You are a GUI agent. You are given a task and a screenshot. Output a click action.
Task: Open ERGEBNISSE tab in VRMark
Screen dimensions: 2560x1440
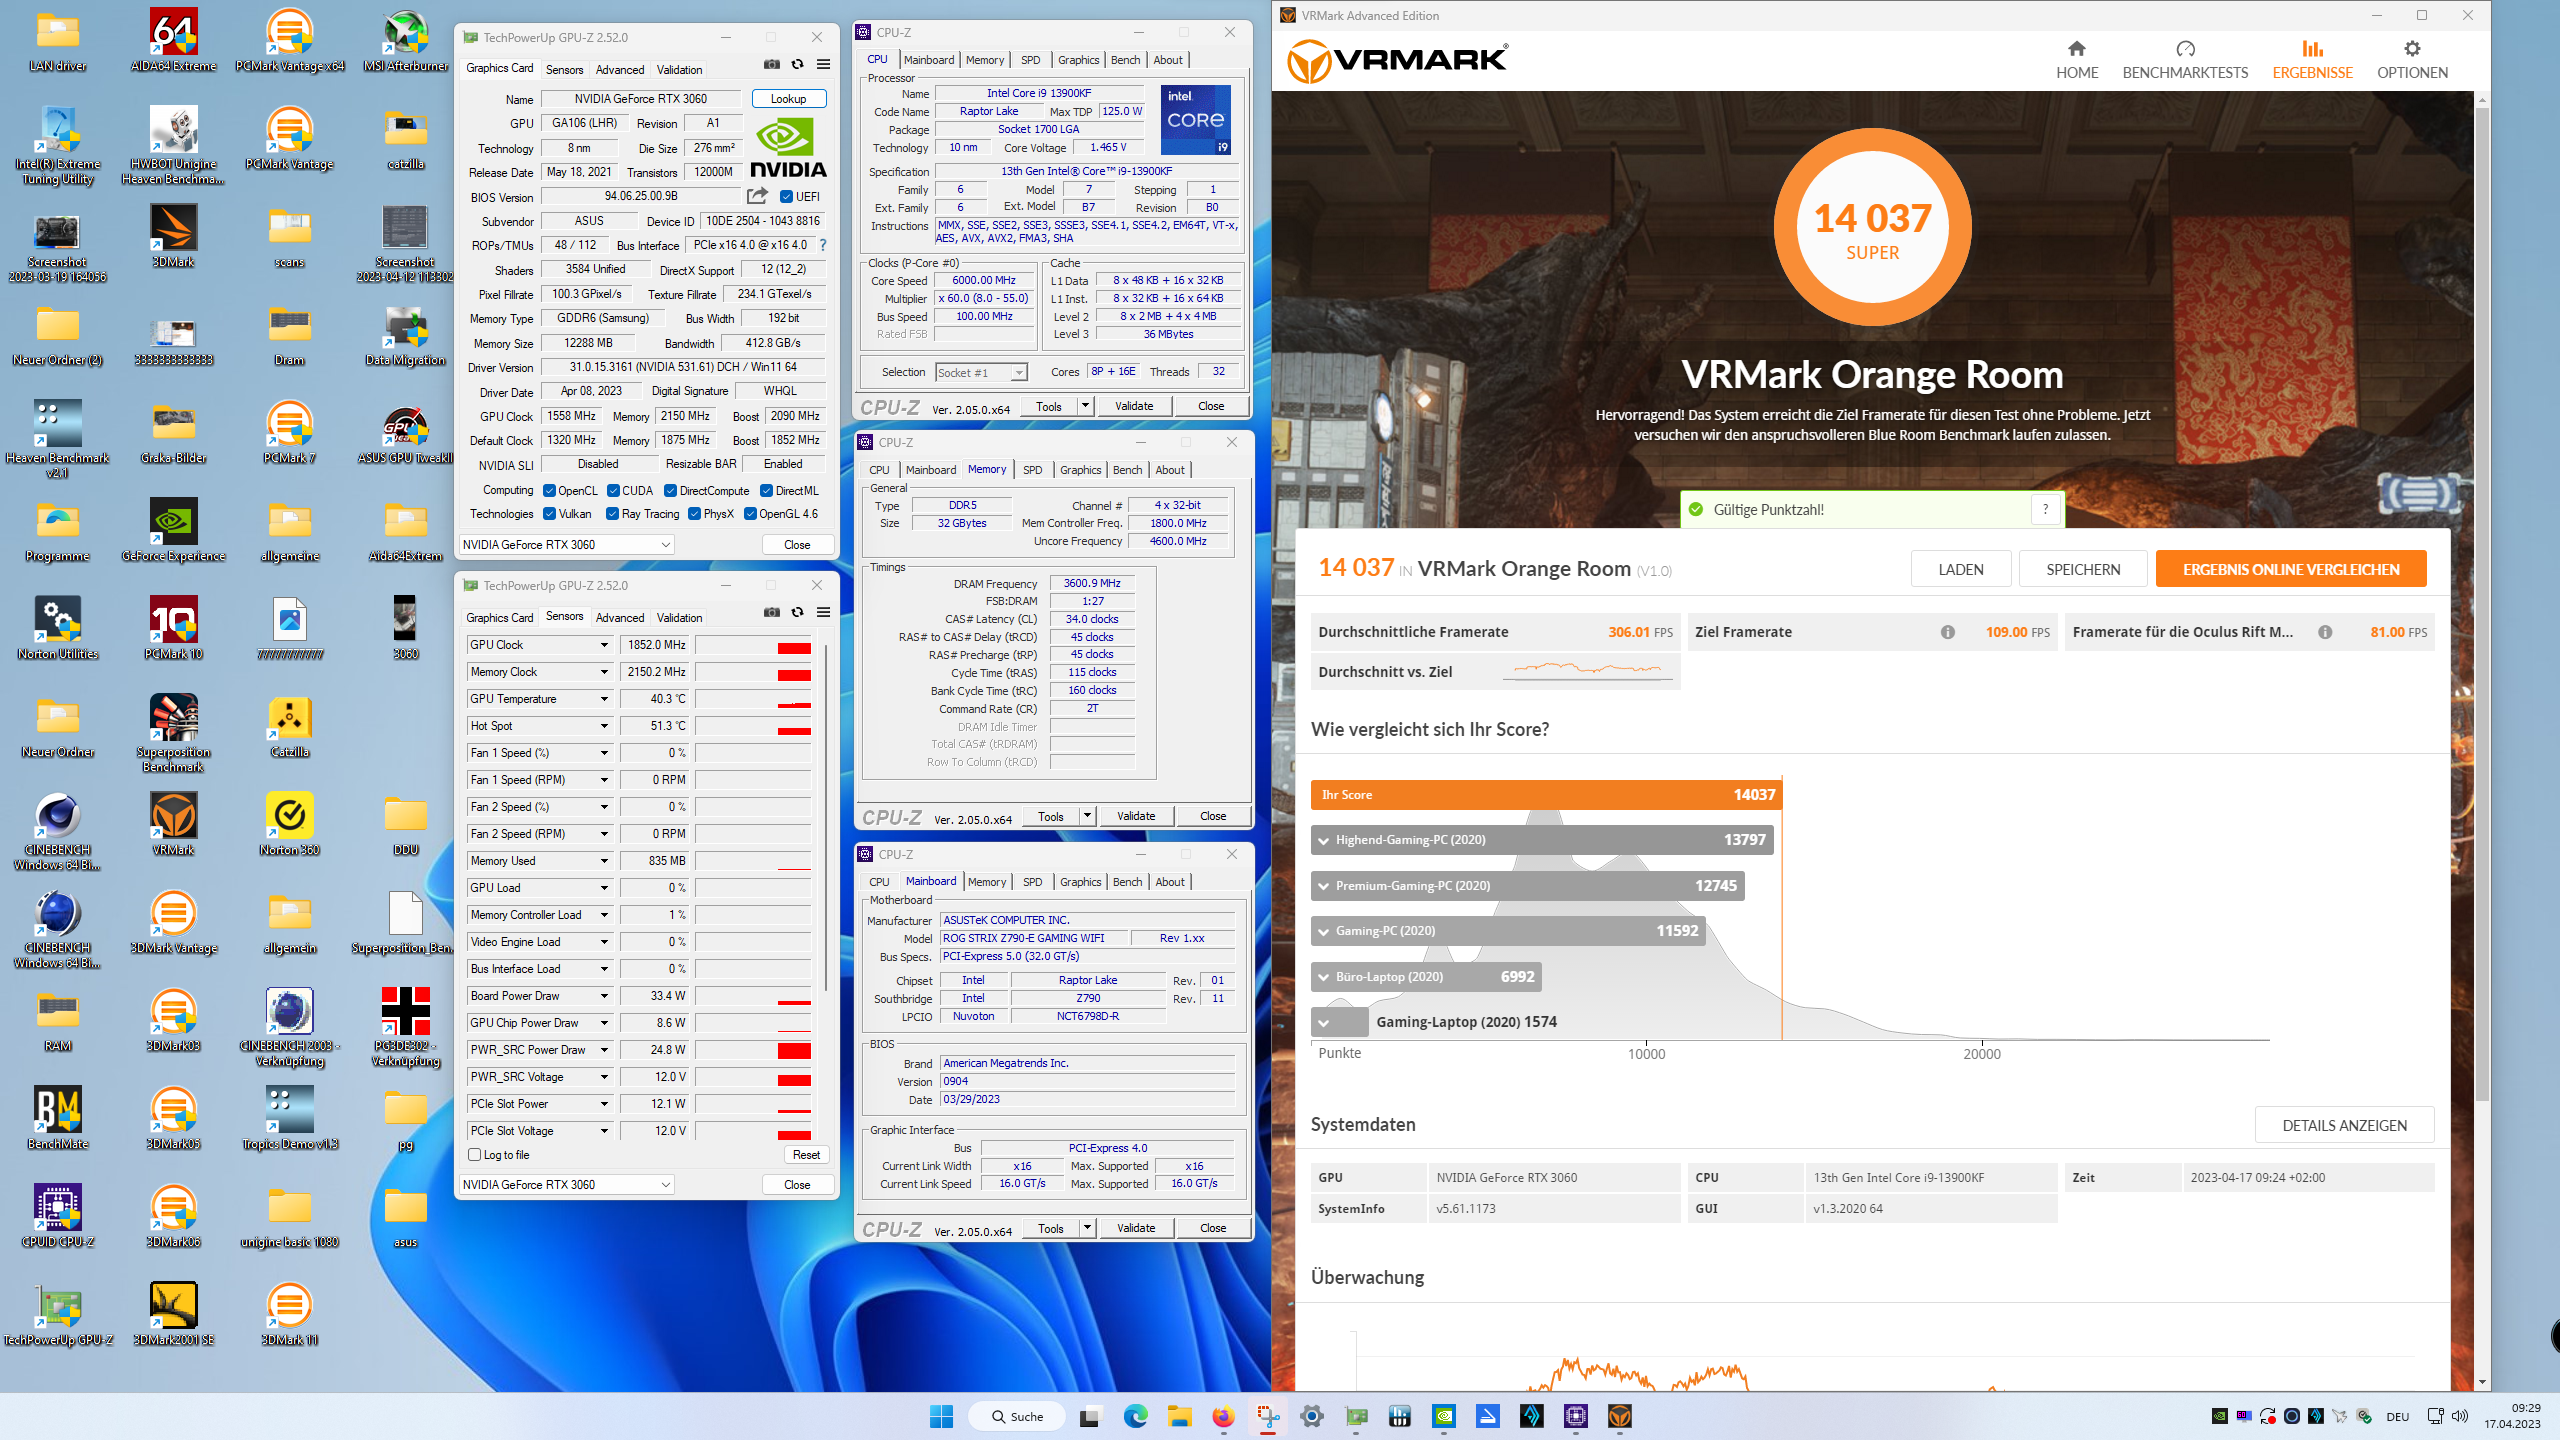2312,60
